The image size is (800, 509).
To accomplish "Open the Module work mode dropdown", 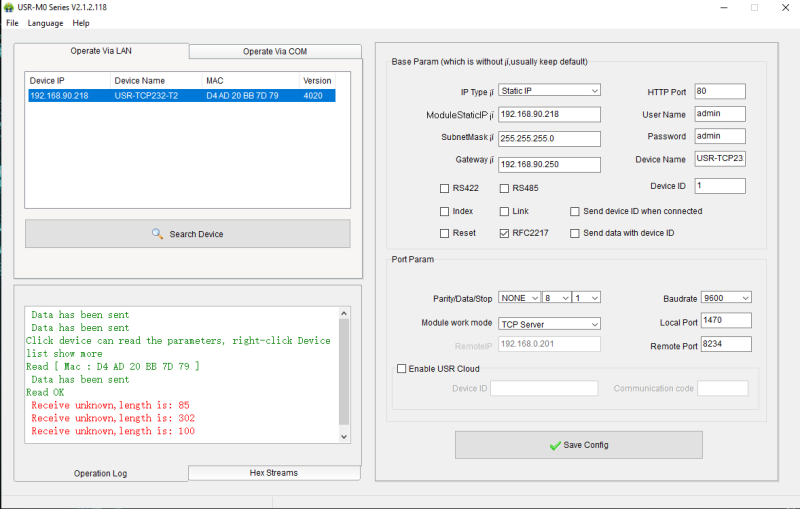I will pyautogui.click(x=549, y=324).
